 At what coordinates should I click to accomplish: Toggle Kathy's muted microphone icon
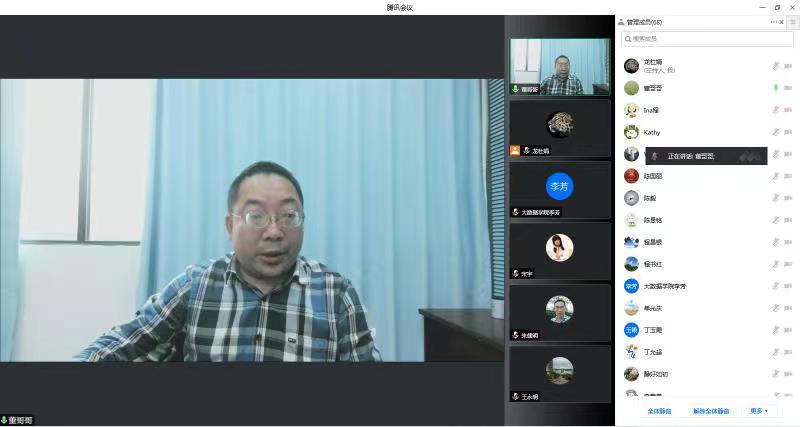[775, 132]
